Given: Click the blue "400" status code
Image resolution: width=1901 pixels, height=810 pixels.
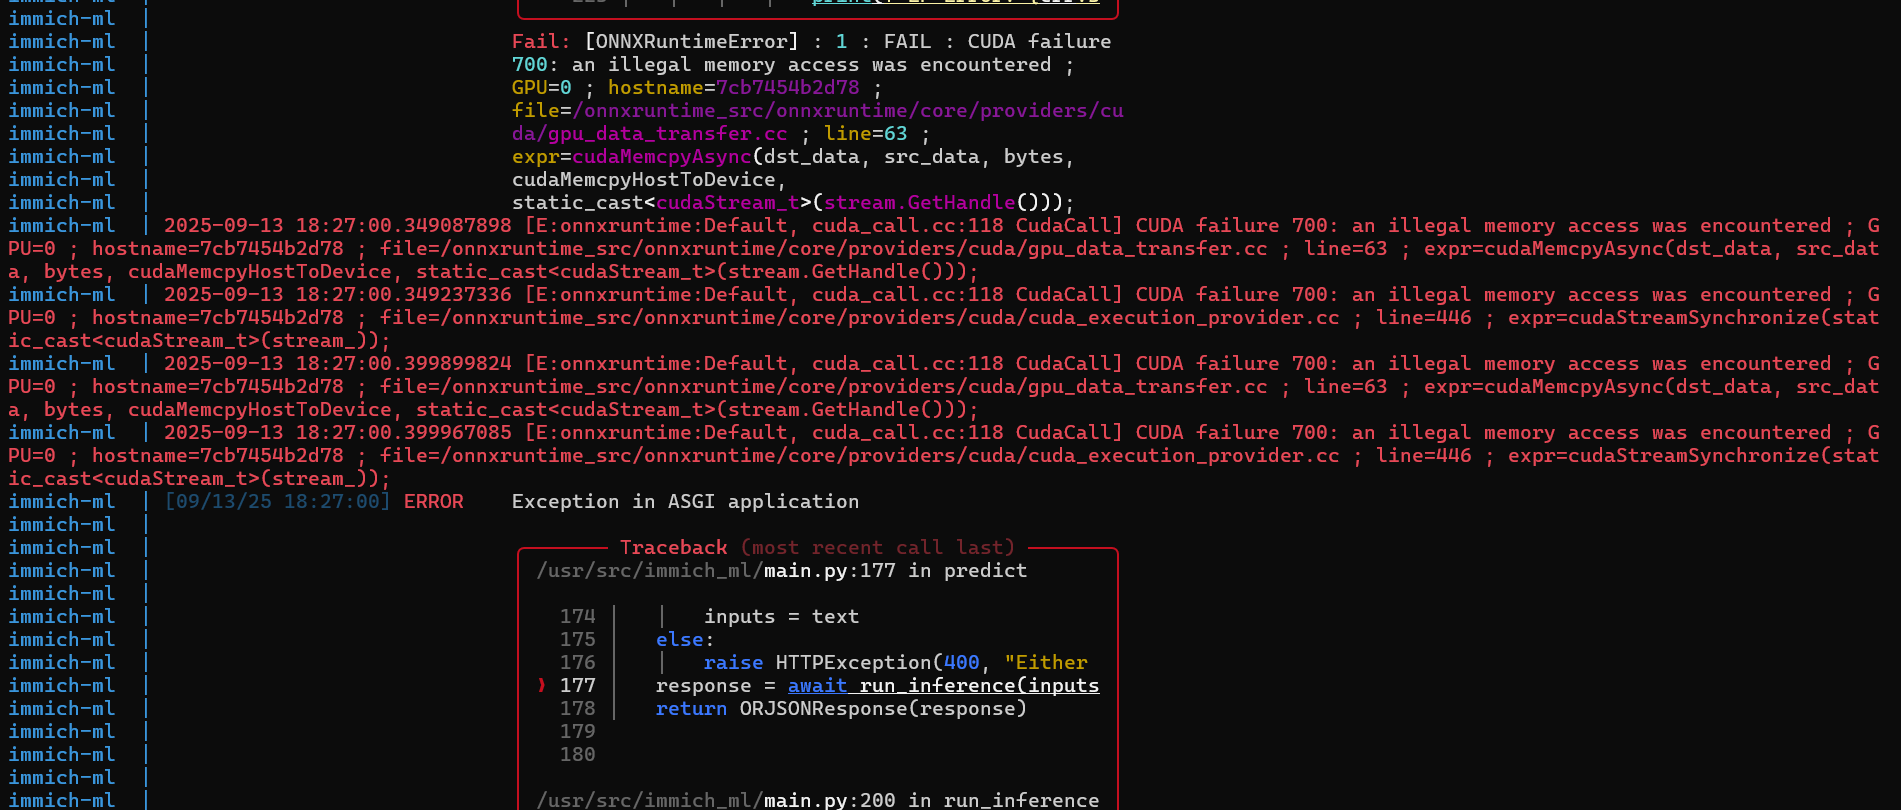Looking at the screenshot, I should pyautogui.click(x=961, y=662).
